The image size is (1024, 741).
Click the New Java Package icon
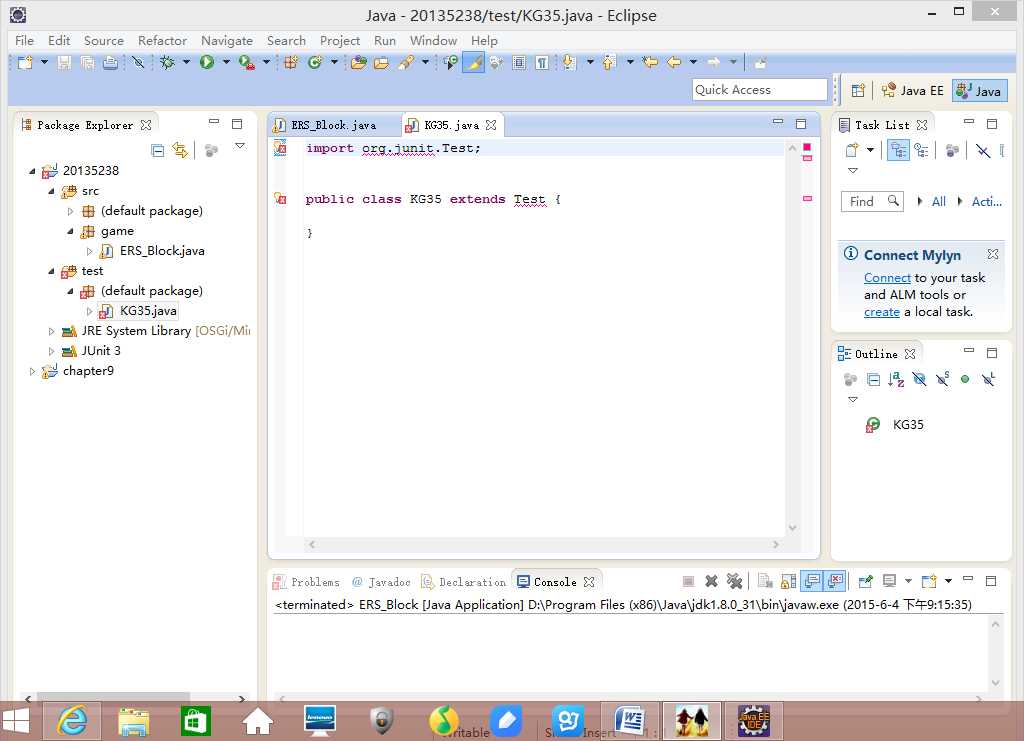291,63
